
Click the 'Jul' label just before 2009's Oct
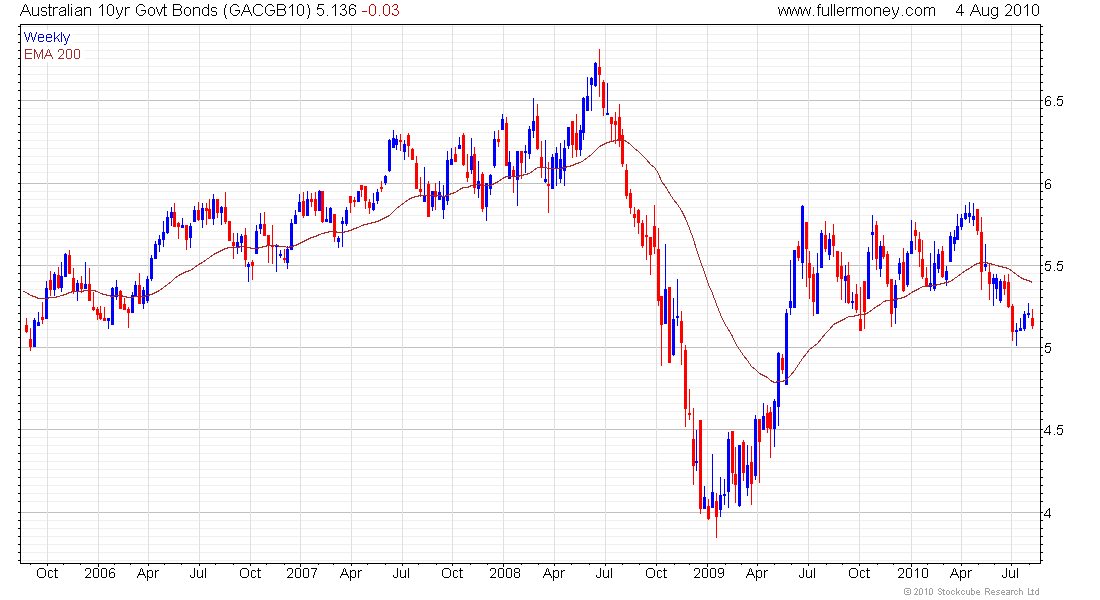807,573
